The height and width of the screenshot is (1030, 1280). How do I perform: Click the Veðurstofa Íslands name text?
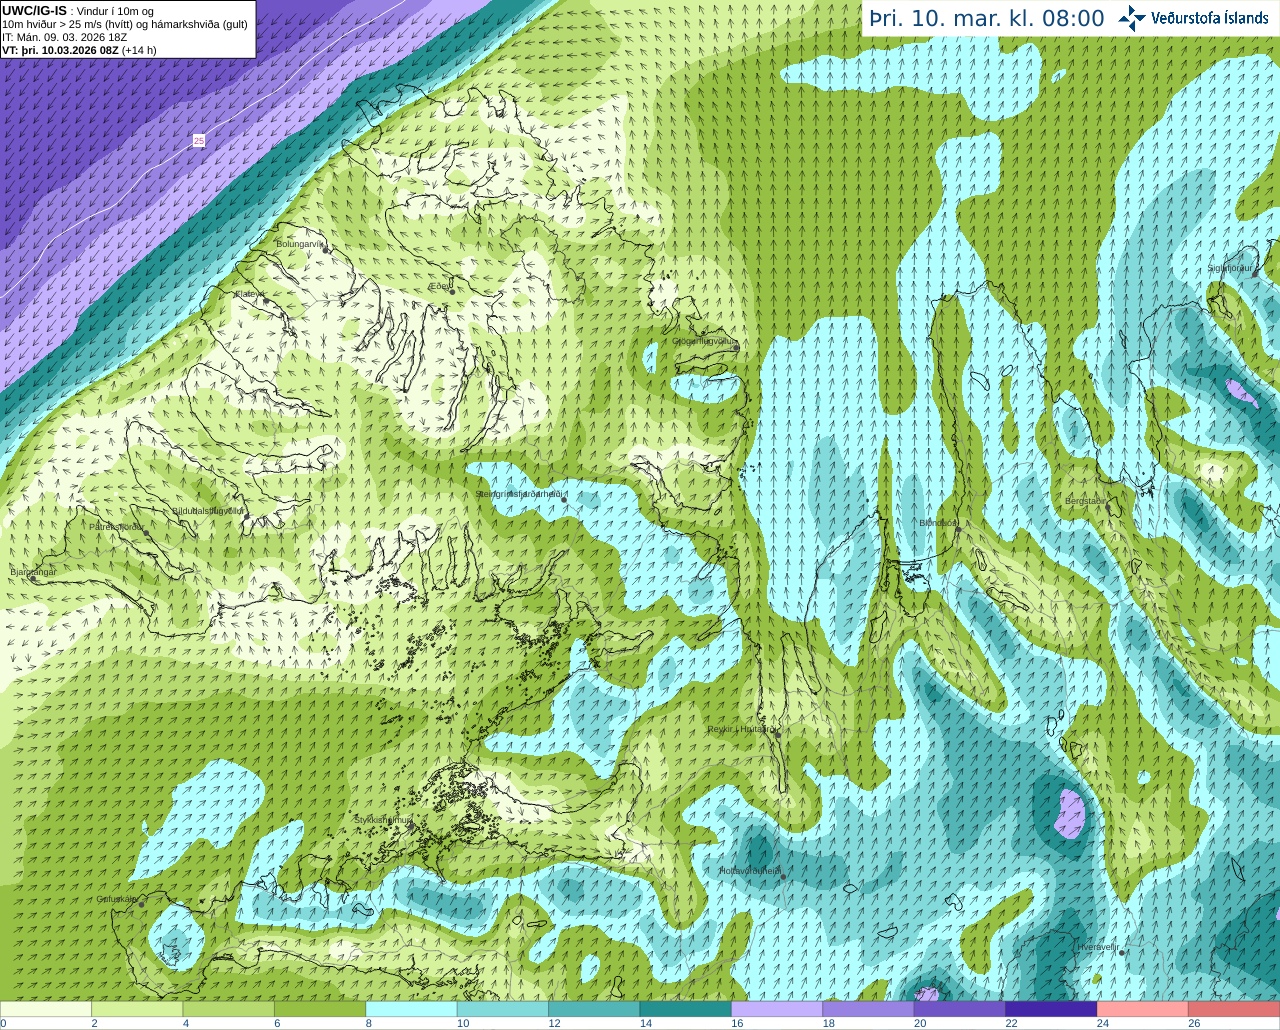pyautogui.click(x=1209, y=18)
